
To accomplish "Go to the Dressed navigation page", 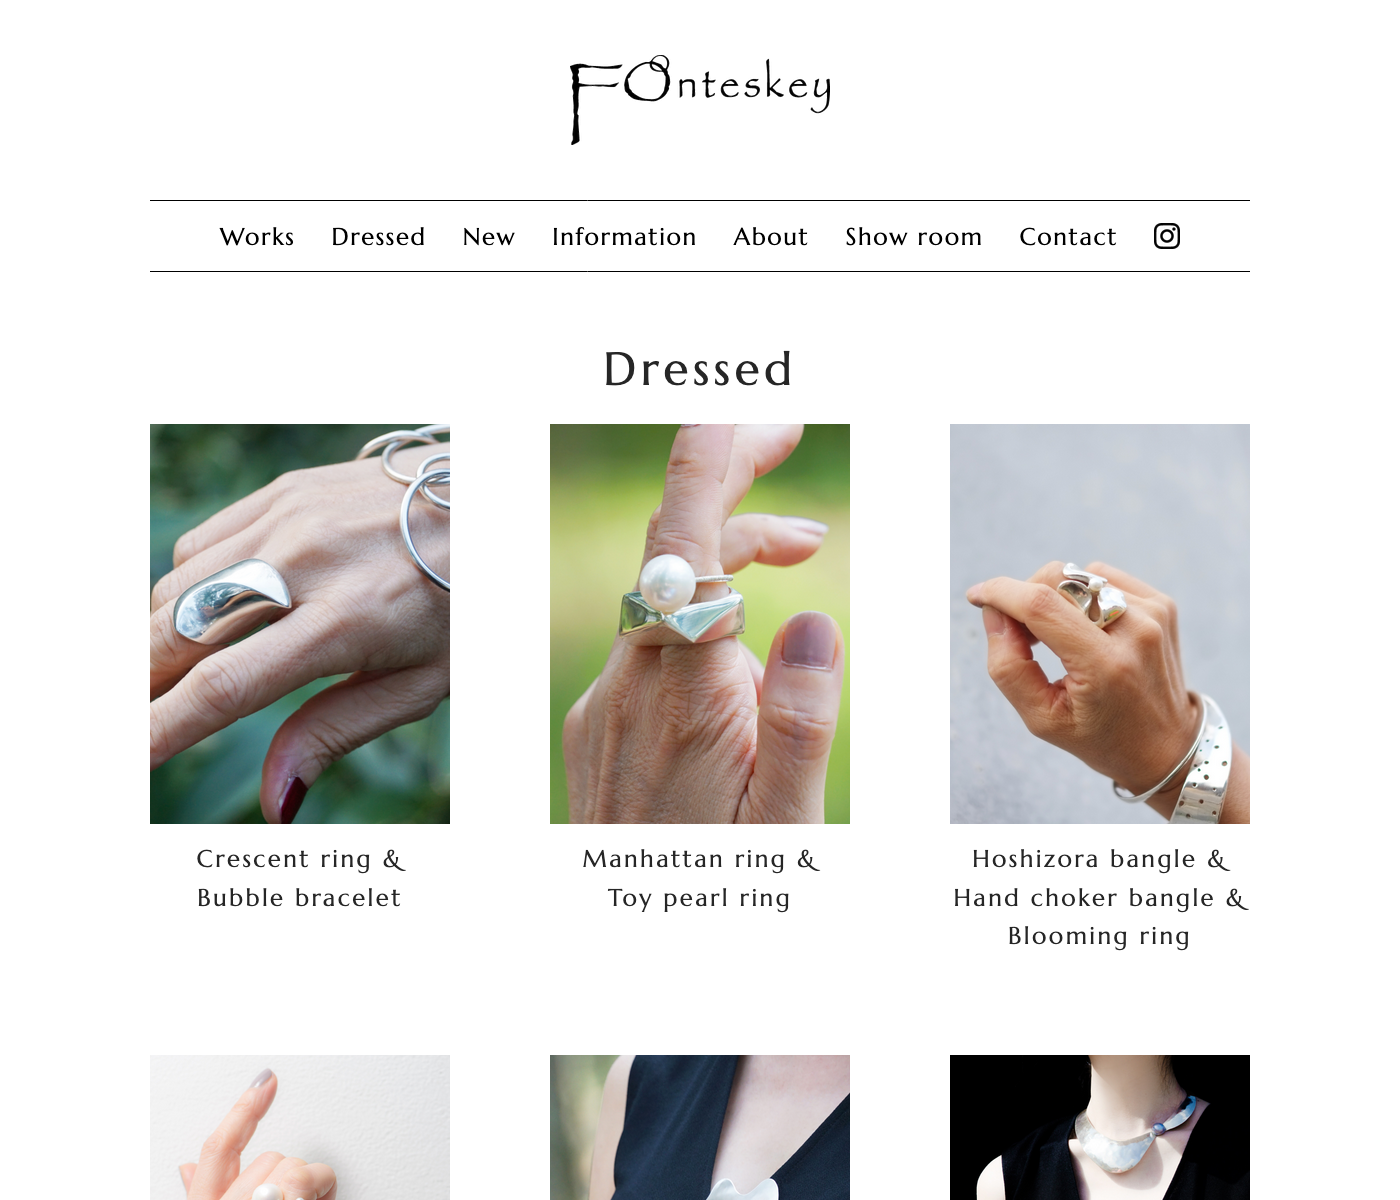I will 378,237.
